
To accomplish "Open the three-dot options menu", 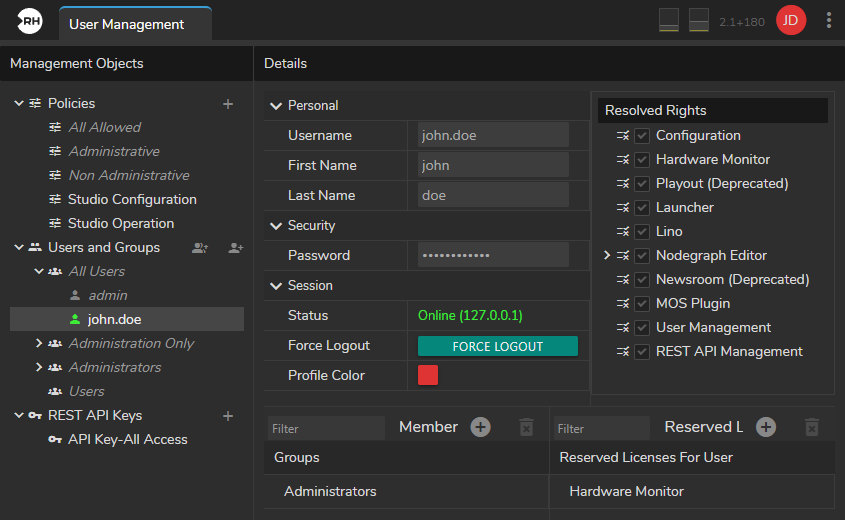I will [828, 20].
